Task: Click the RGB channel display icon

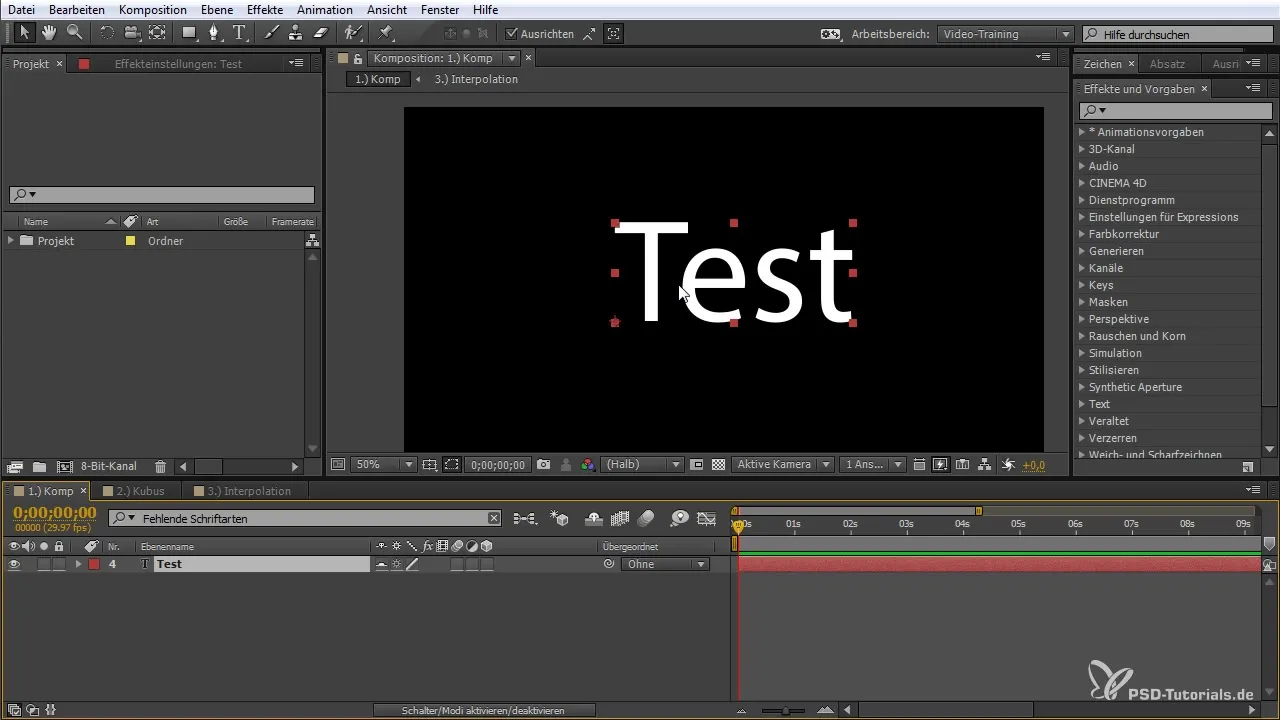Action: [x=588, y=465]
